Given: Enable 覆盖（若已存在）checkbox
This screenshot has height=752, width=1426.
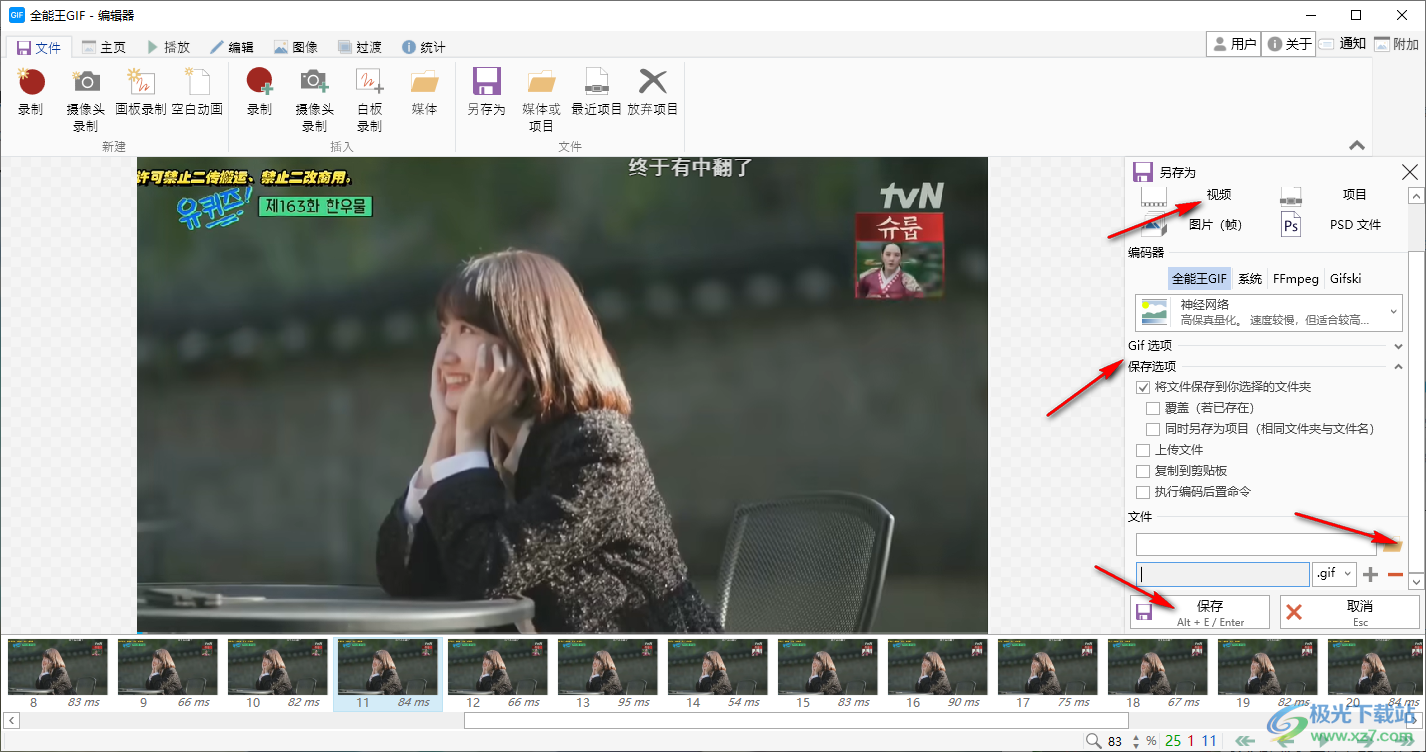Looking at the screenshot, I should pos(1153,408).
